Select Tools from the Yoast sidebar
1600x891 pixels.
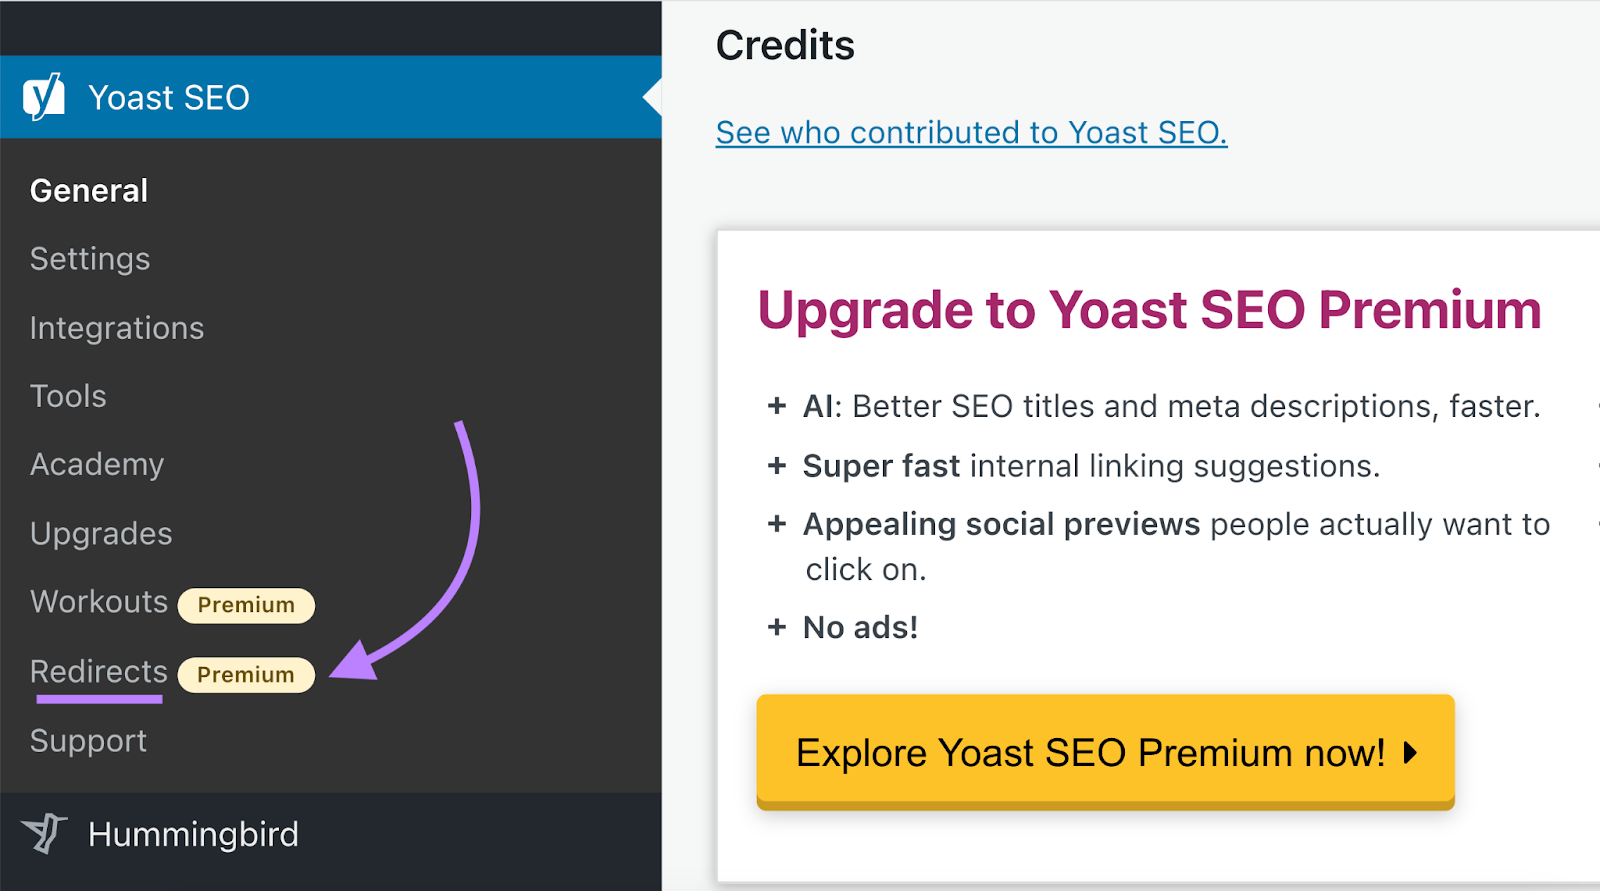(x=67, y=395)
